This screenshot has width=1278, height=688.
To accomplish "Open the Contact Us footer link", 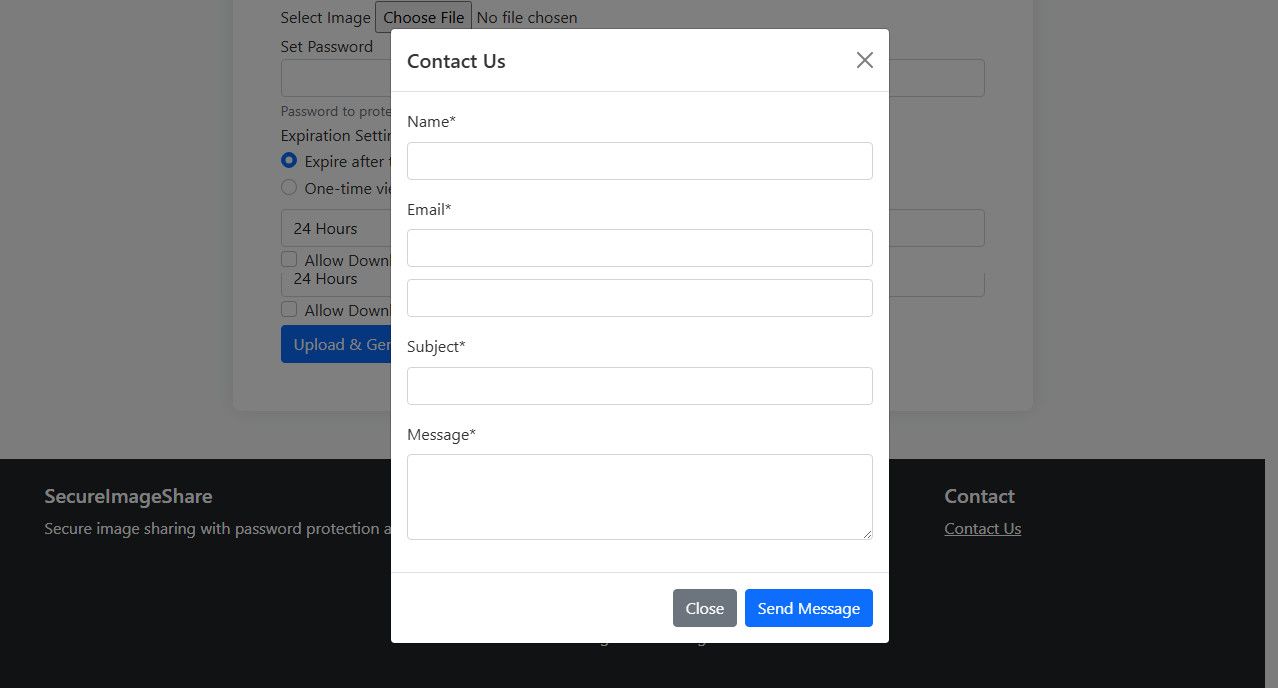I will point(982,529).
